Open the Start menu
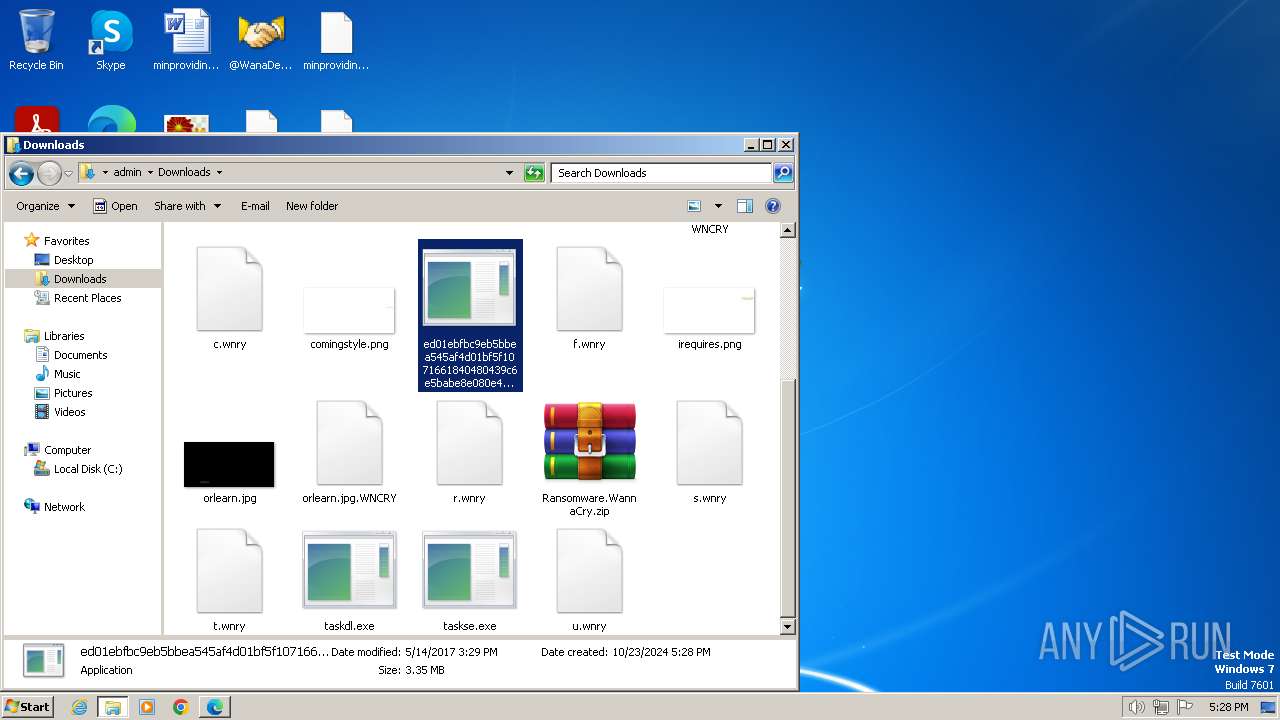1280x720 pixels. point(27,706)
